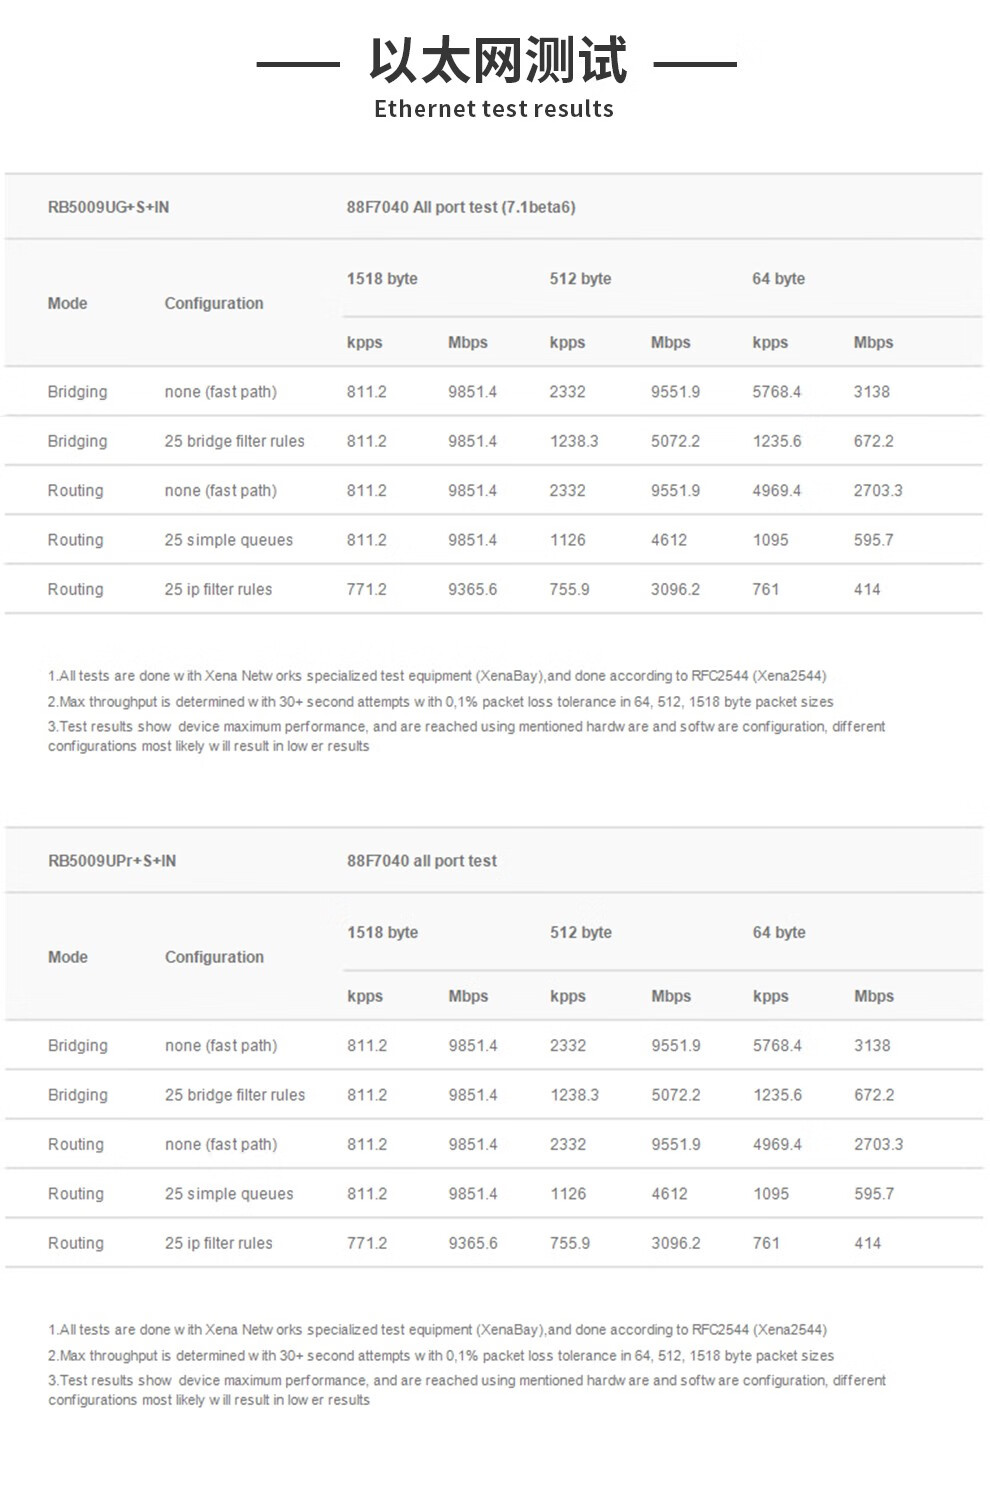Click 25 bridge filter rules in first table

click(x=235, y=441)
